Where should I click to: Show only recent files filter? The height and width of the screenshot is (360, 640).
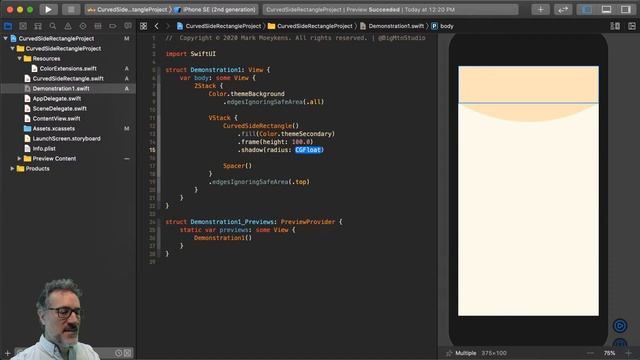click(118, 353)
